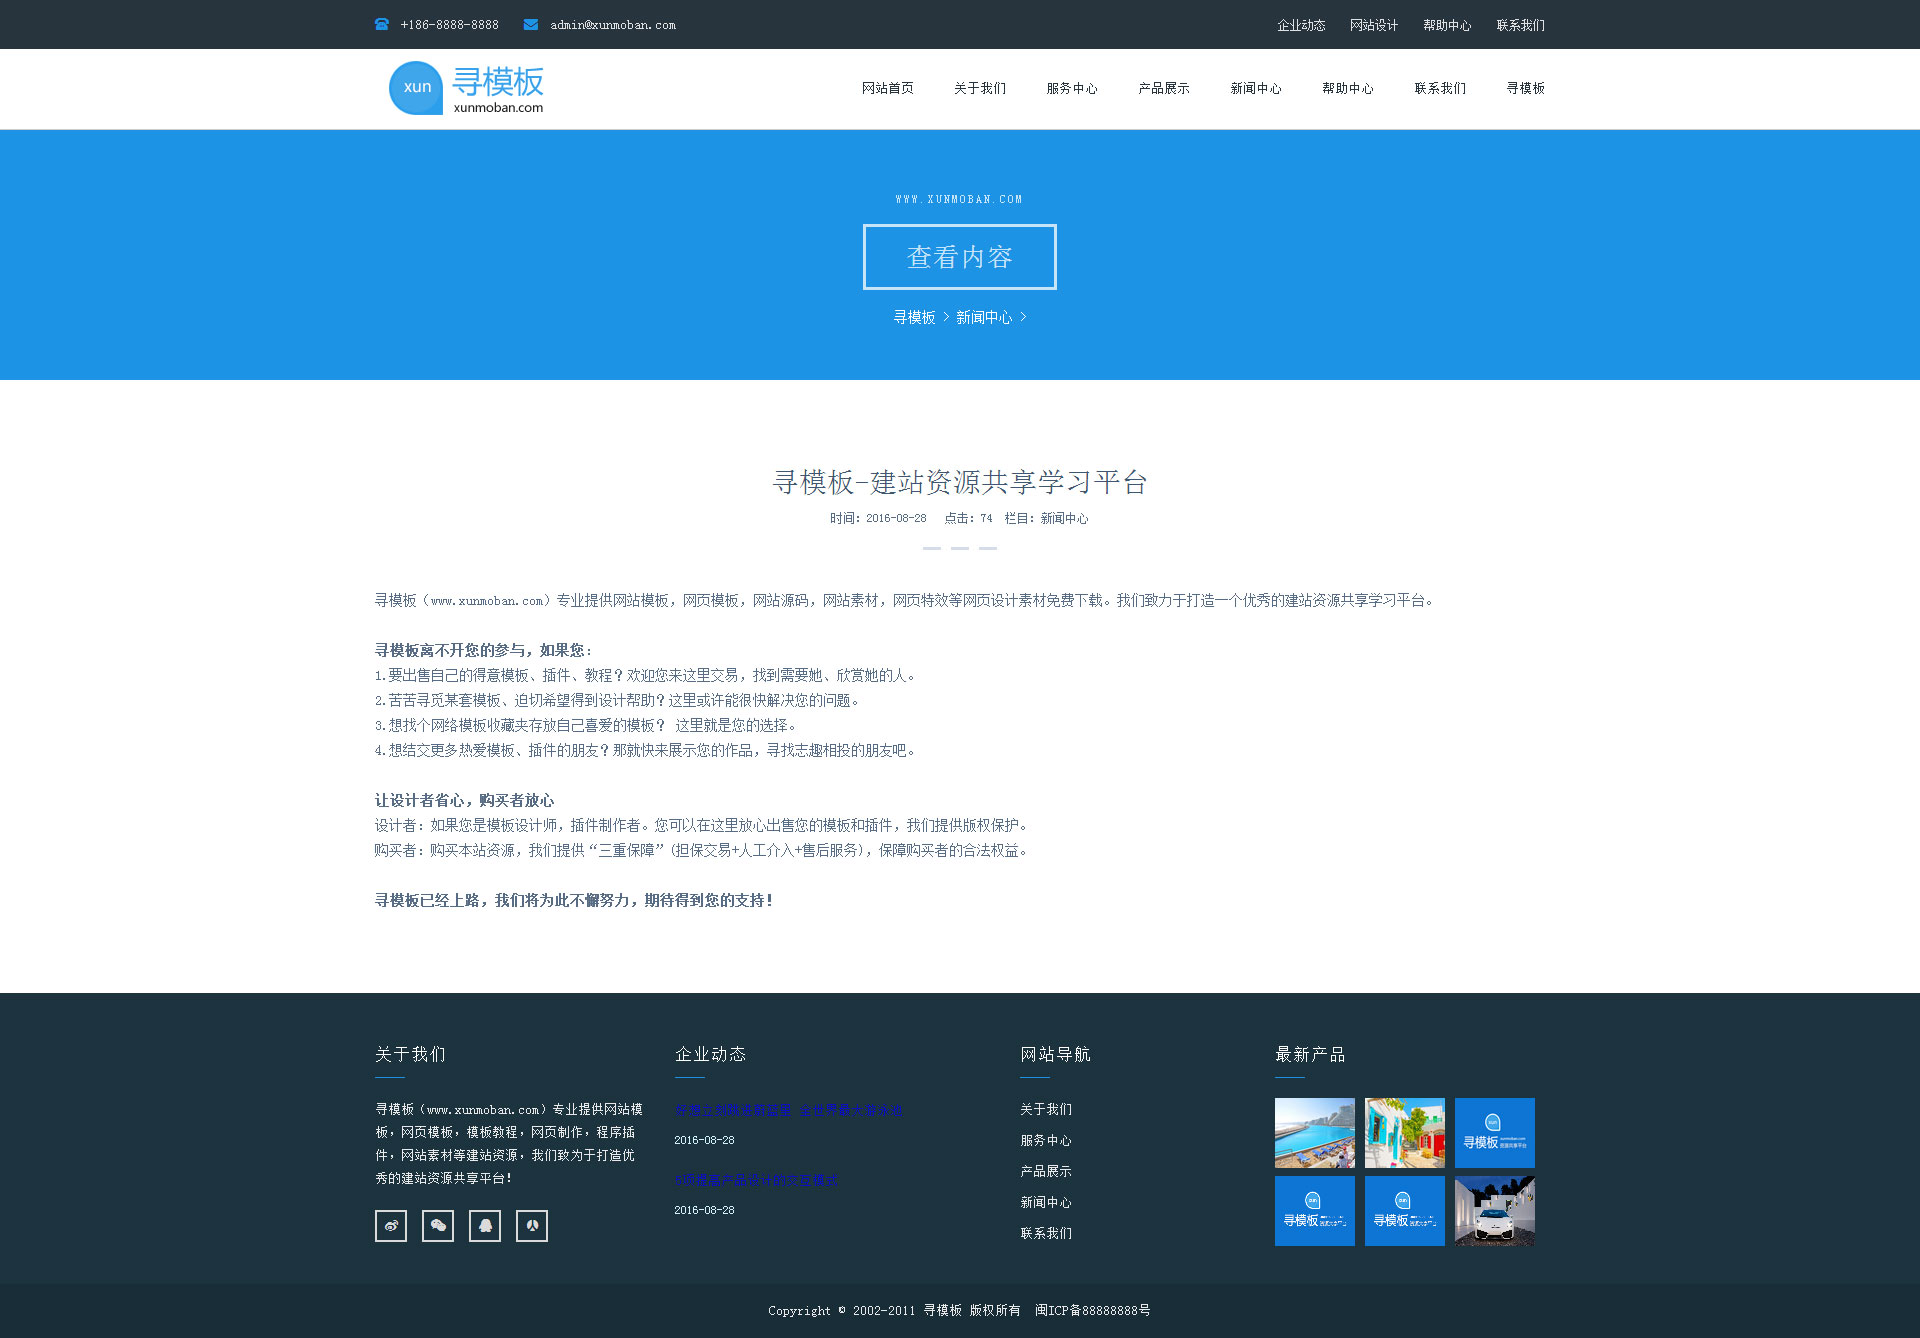This screenshot has height=1338, width=1920.
Task: Open 服务中心 in the main navigation
Action: 1071,88
